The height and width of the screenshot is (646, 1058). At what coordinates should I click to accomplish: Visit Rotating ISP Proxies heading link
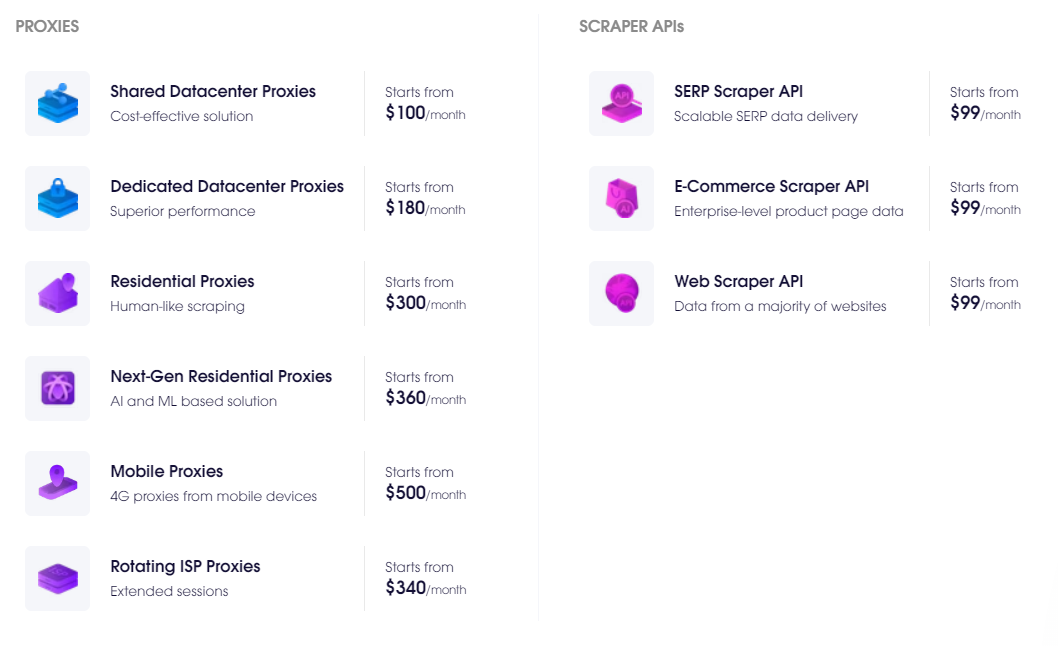point(185,566)
